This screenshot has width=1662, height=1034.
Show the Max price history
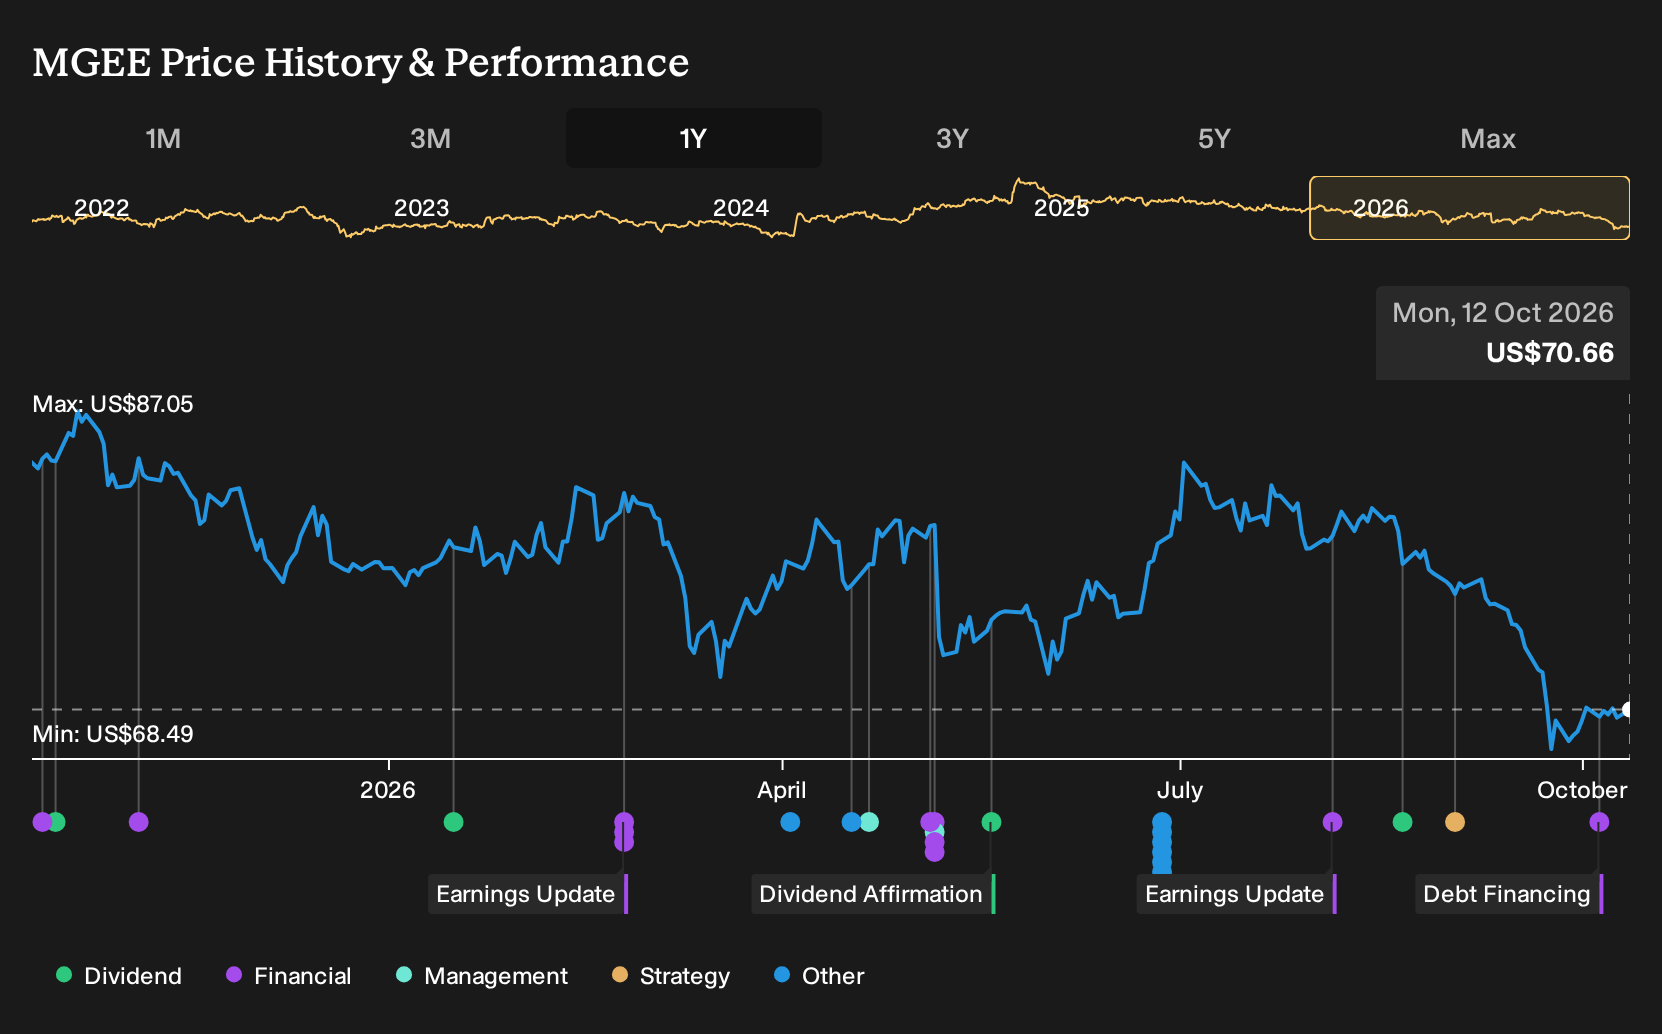(1488, 138)
